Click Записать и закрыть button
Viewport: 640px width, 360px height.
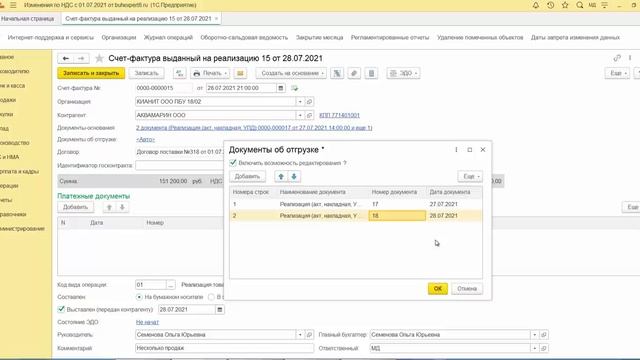[x=91, y=73]
